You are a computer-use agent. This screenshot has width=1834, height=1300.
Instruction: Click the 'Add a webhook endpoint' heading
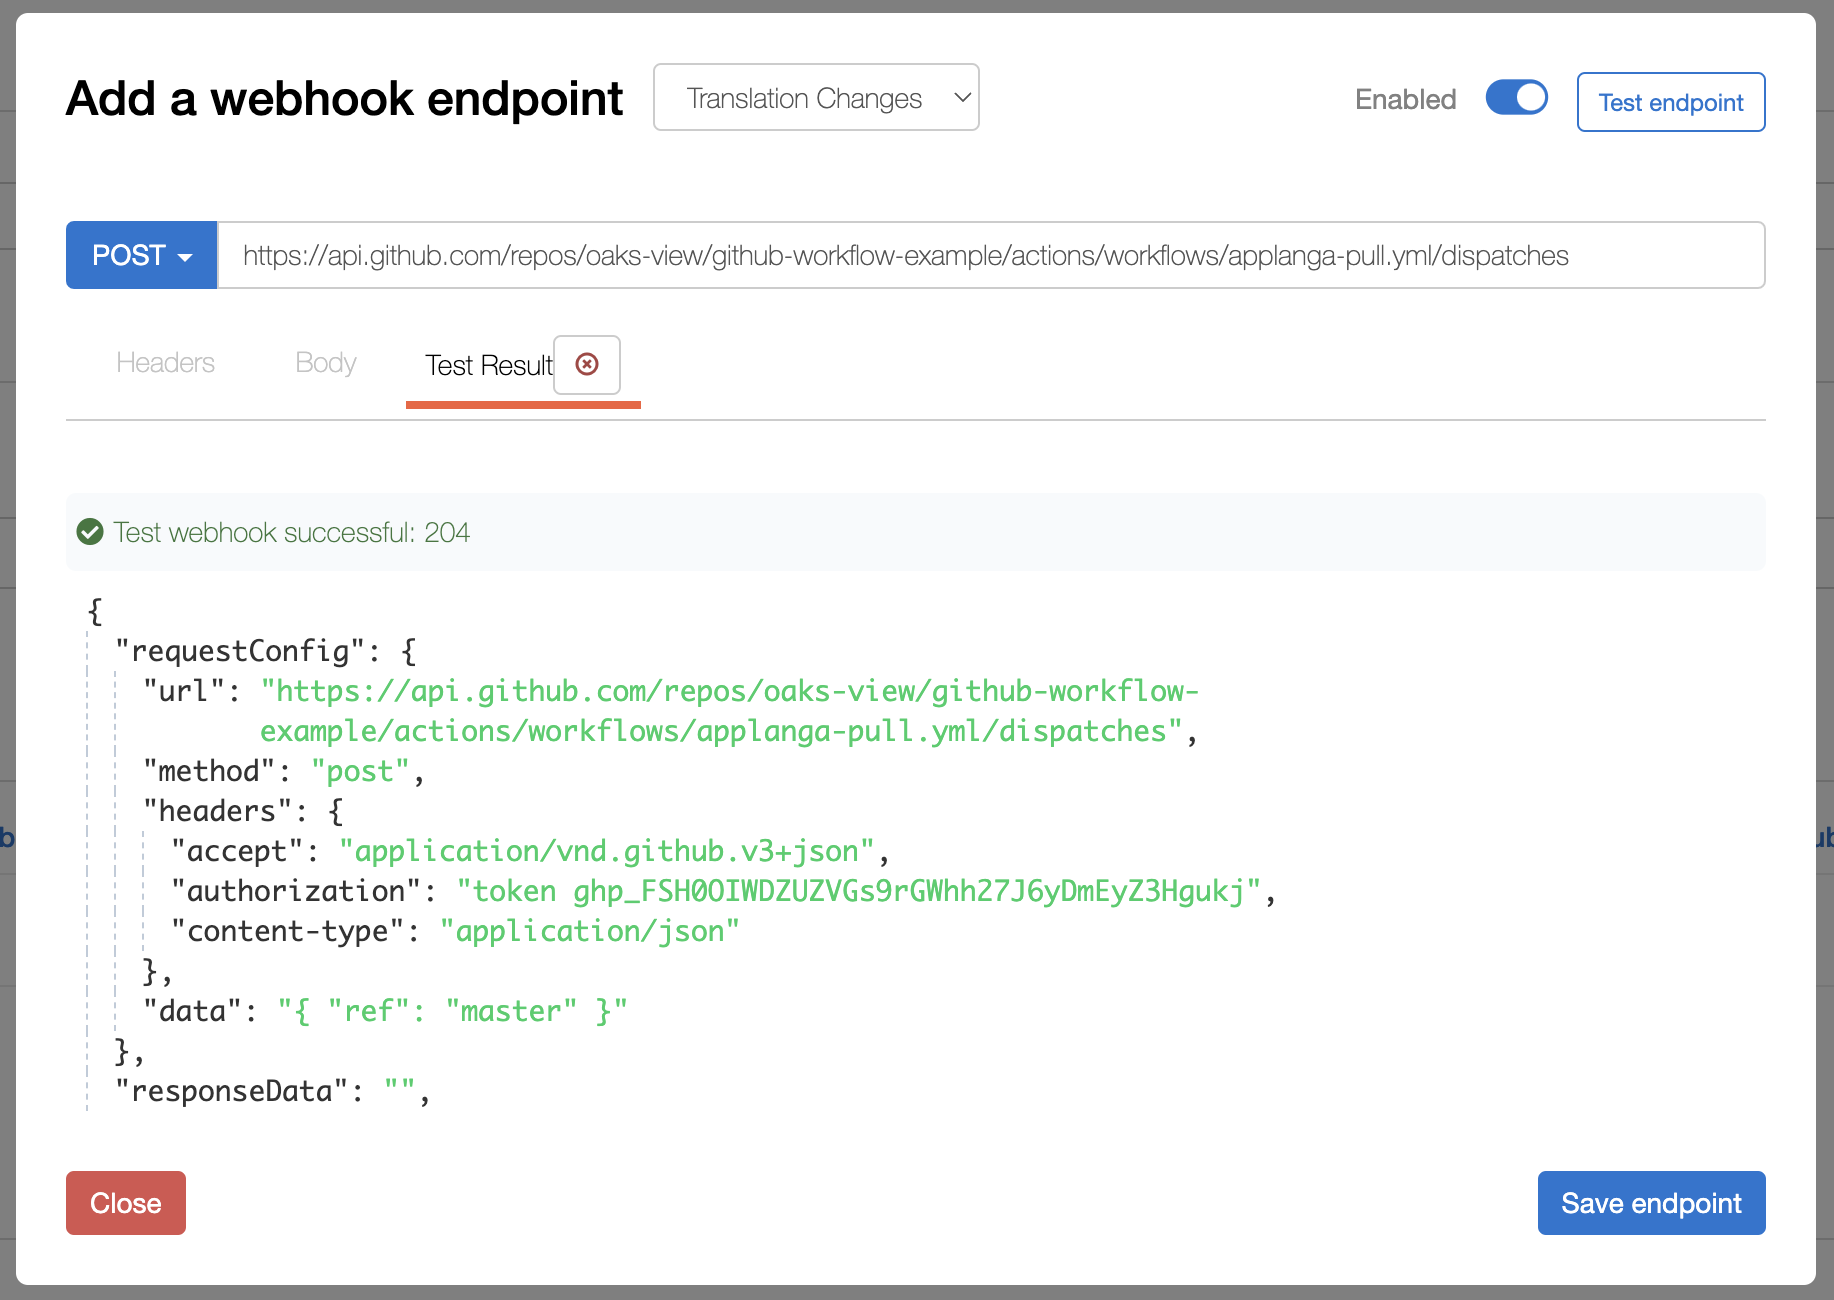(344, 98)
